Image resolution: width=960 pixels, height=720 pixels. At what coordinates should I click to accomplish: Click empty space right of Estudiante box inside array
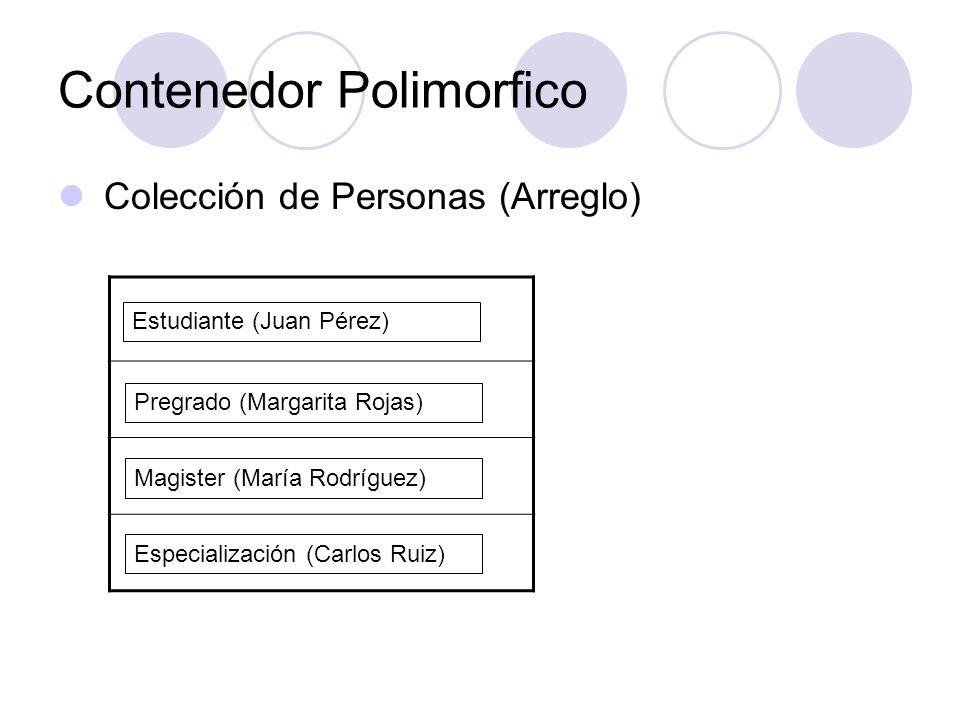pyautogui.click(x=507, y=320)
